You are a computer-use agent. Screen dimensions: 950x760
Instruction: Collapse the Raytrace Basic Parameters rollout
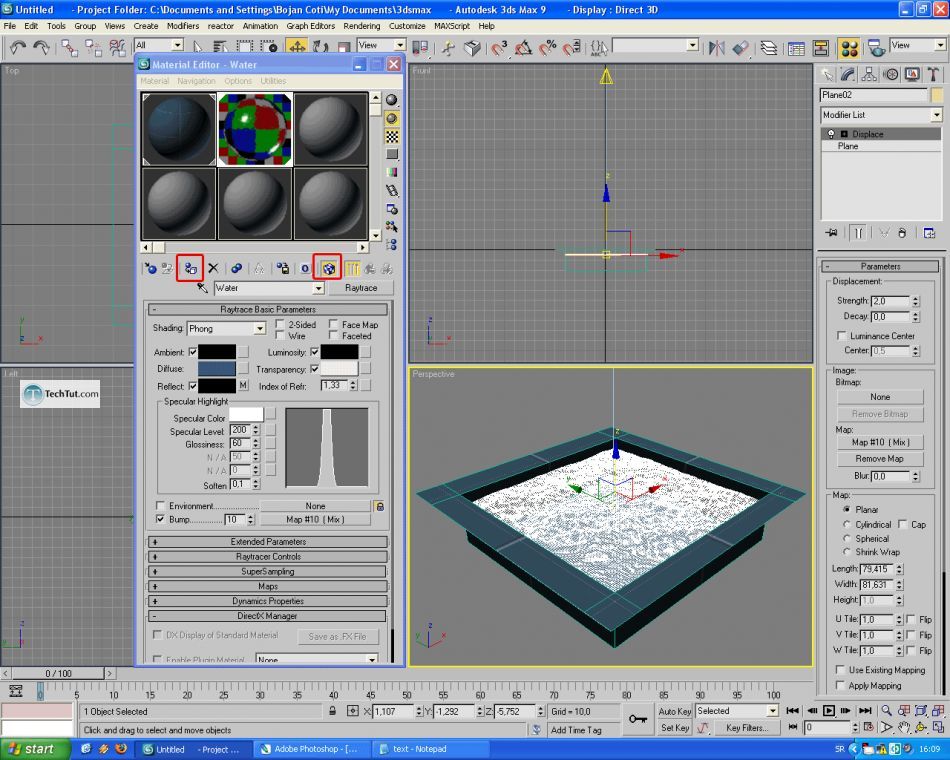tap(268, 309)
